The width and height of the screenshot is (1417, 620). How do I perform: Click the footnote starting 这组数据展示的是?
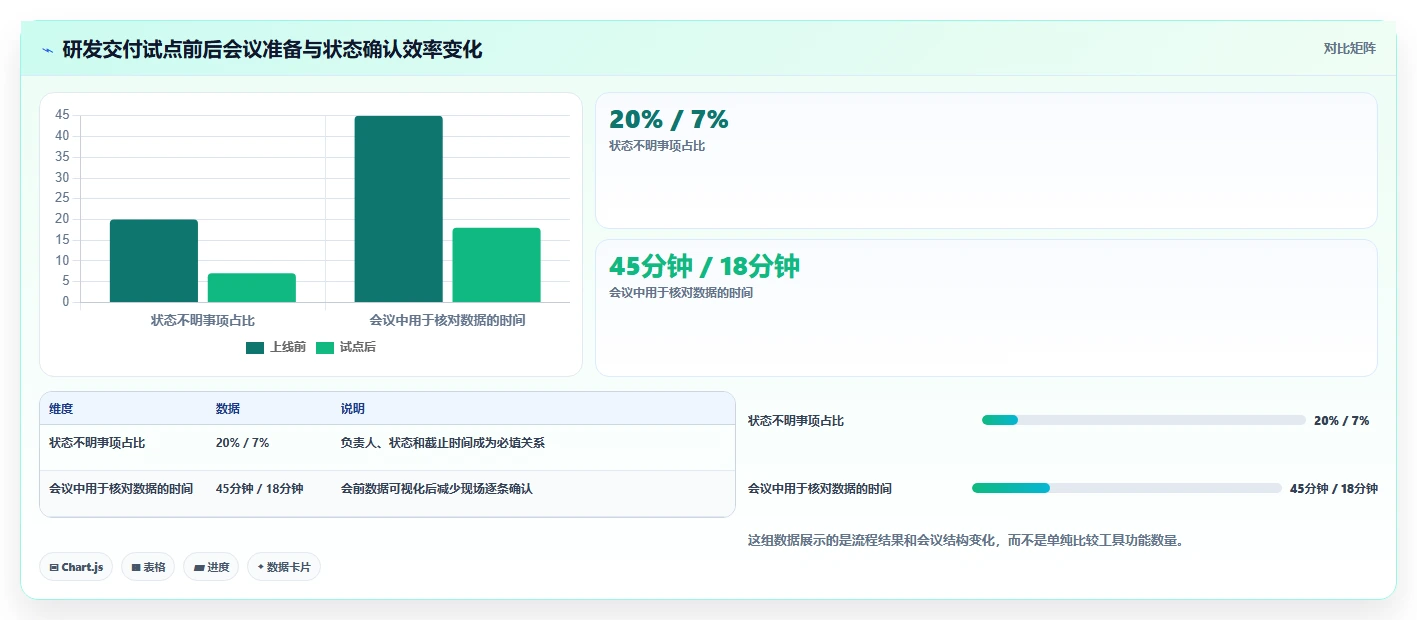click(966, 540)
